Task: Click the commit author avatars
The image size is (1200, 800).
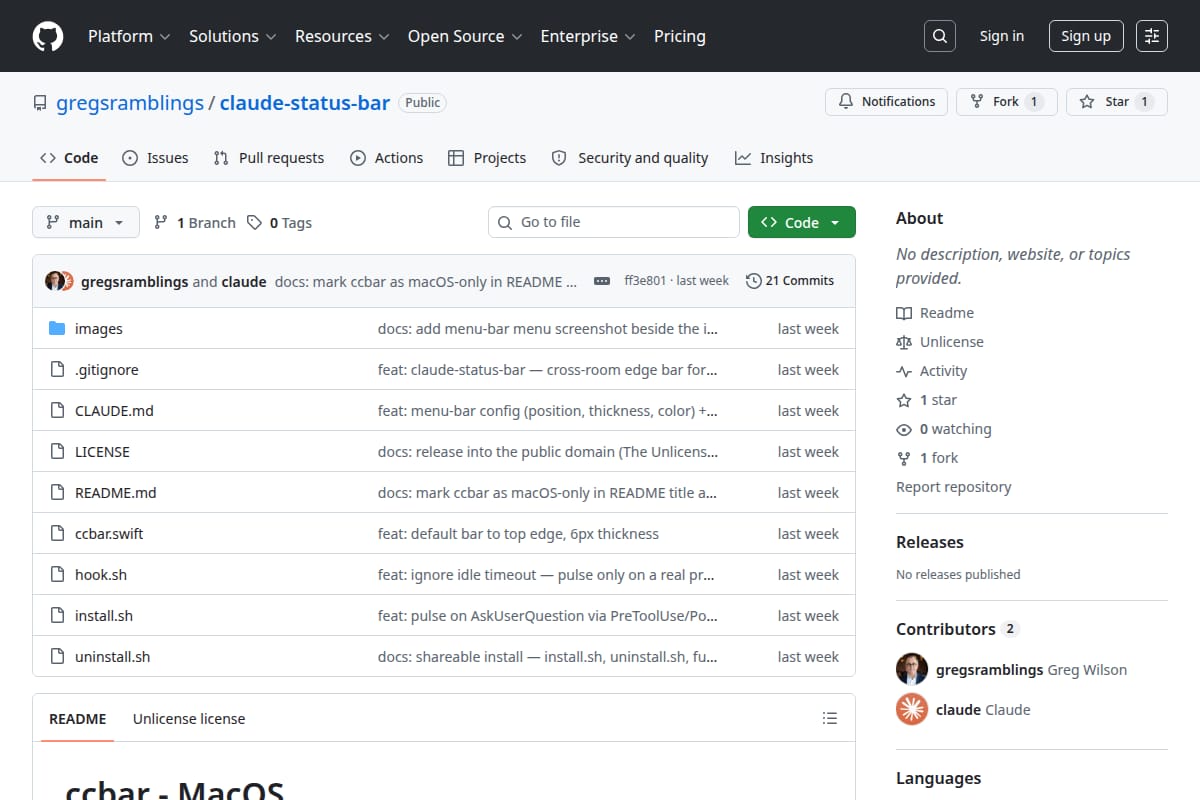Action: click(59, 281)
